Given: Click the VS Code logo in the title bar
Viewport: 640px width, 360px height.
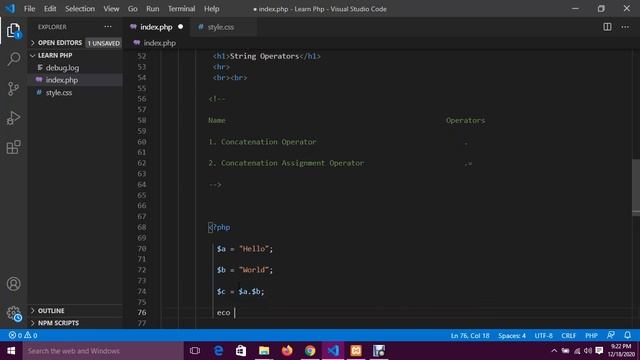Looking at the screenshot, I should tap(10, 9).
